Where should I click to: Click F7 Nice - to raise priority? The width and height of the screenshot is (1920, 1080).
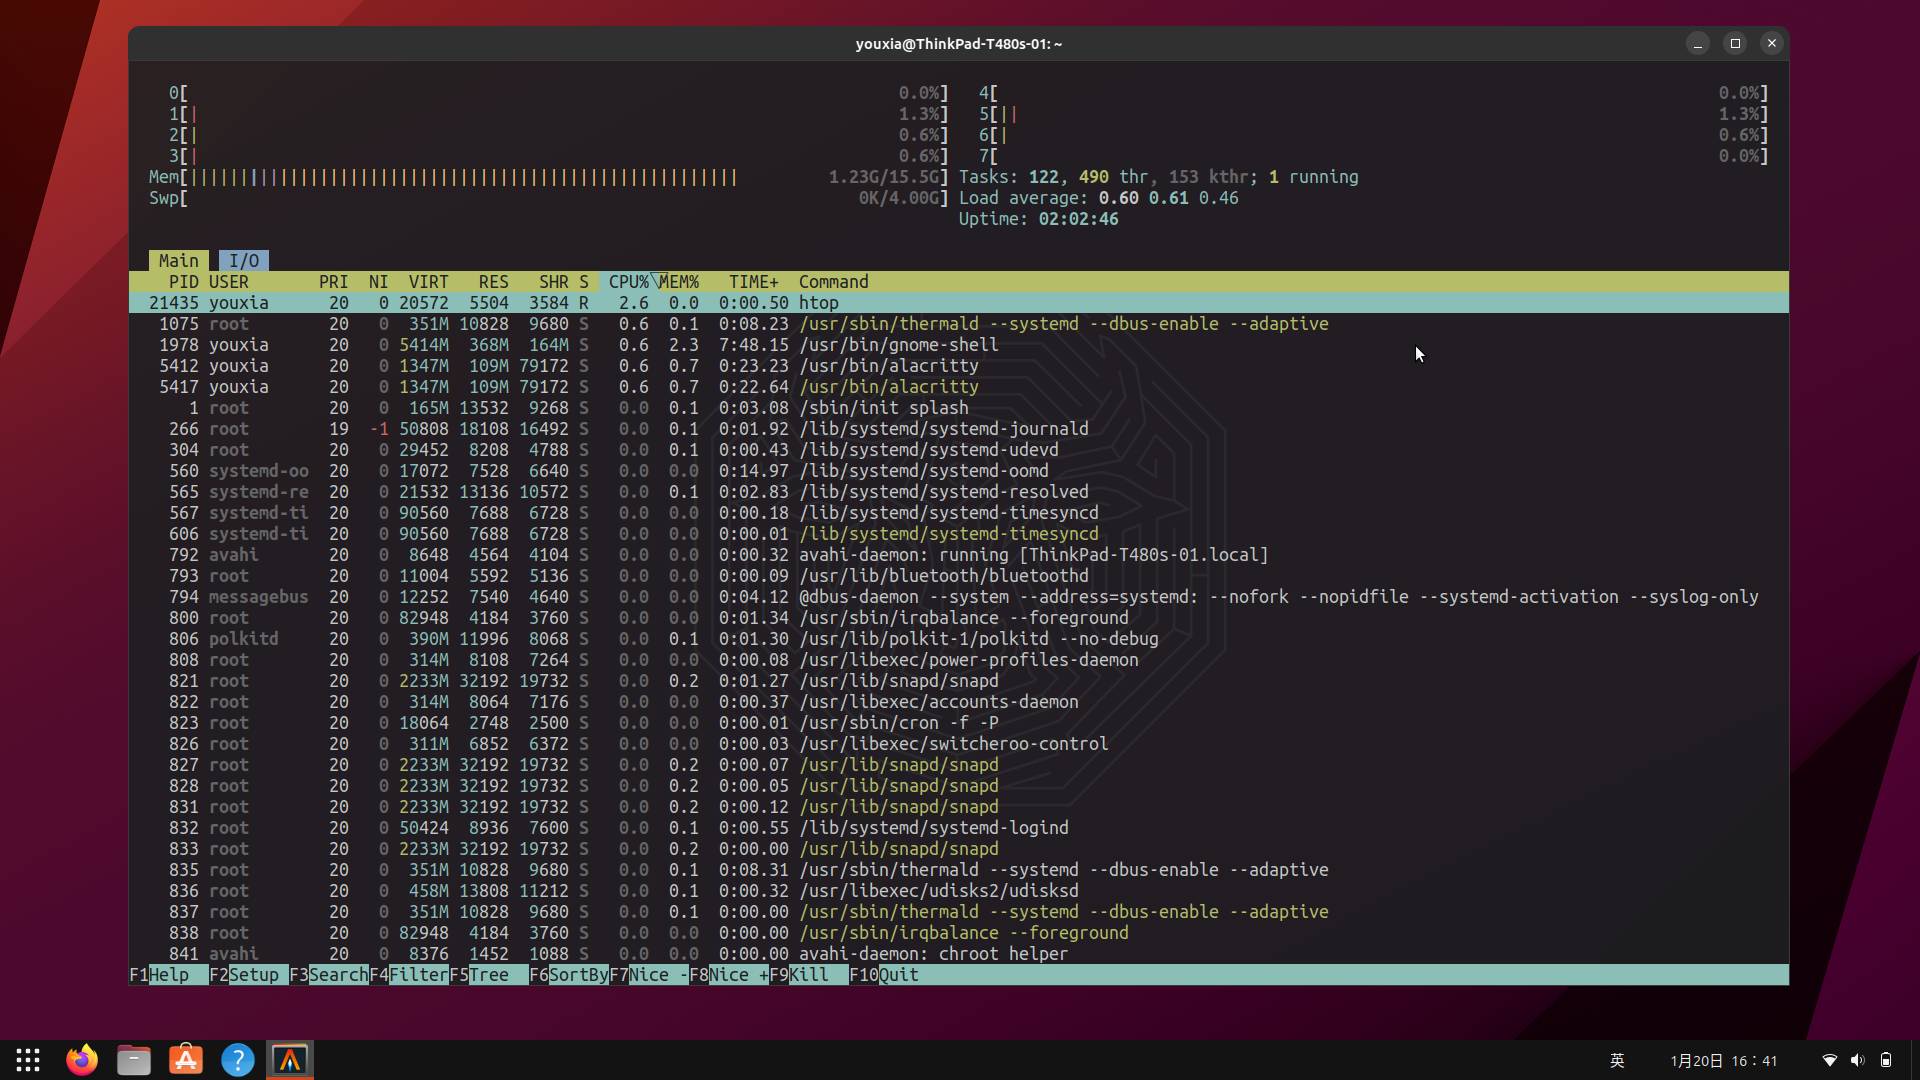pyautogui.click(x=649, y=975)
